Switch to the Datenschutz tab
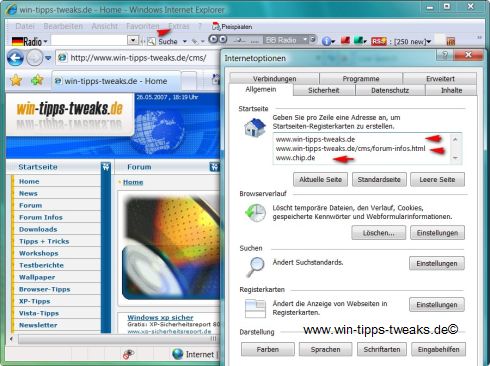The height and width of the screenshot is (366, 490). (x=390, y=90)
